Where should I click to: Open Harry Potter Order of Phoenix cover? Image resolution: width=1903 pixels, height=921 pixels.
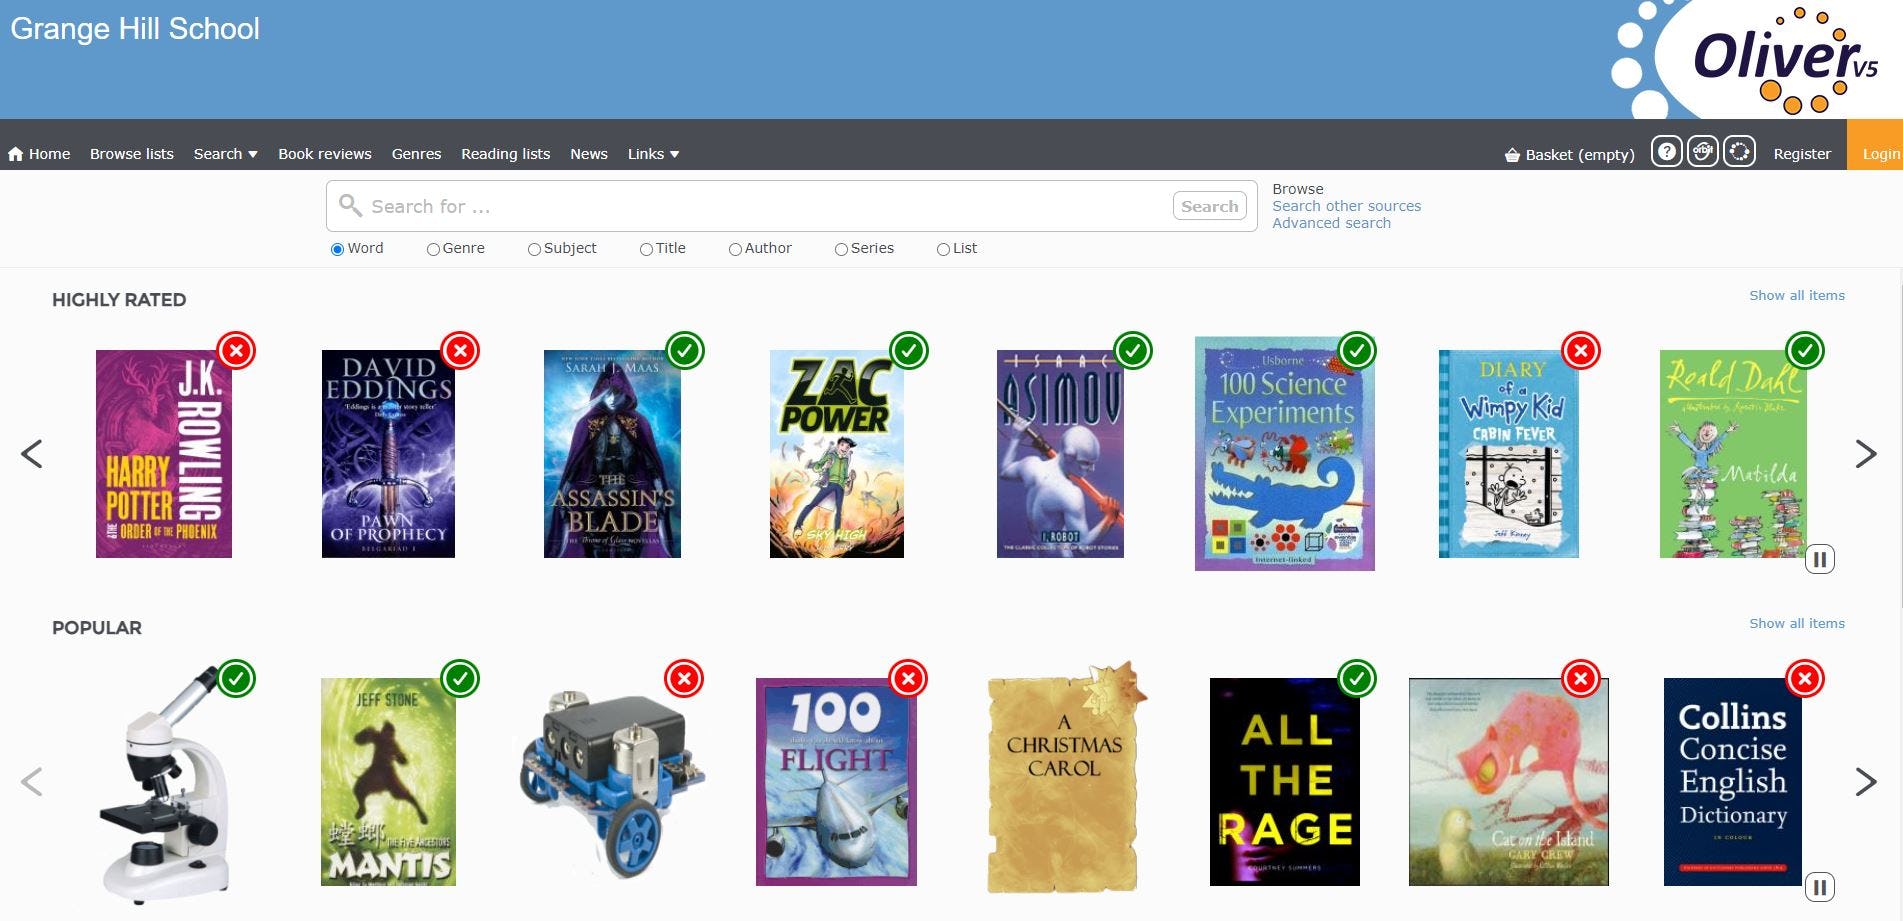point(164,454)
